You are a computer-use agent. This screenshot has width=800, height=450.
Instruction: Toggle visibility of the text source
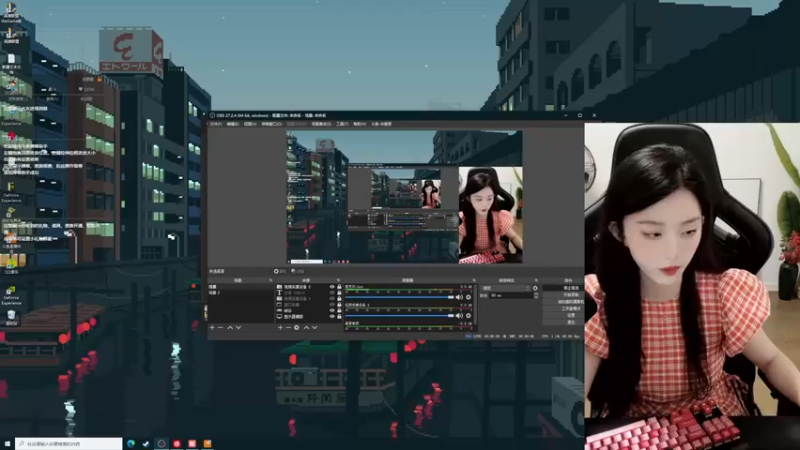click(x=332, y=293)
